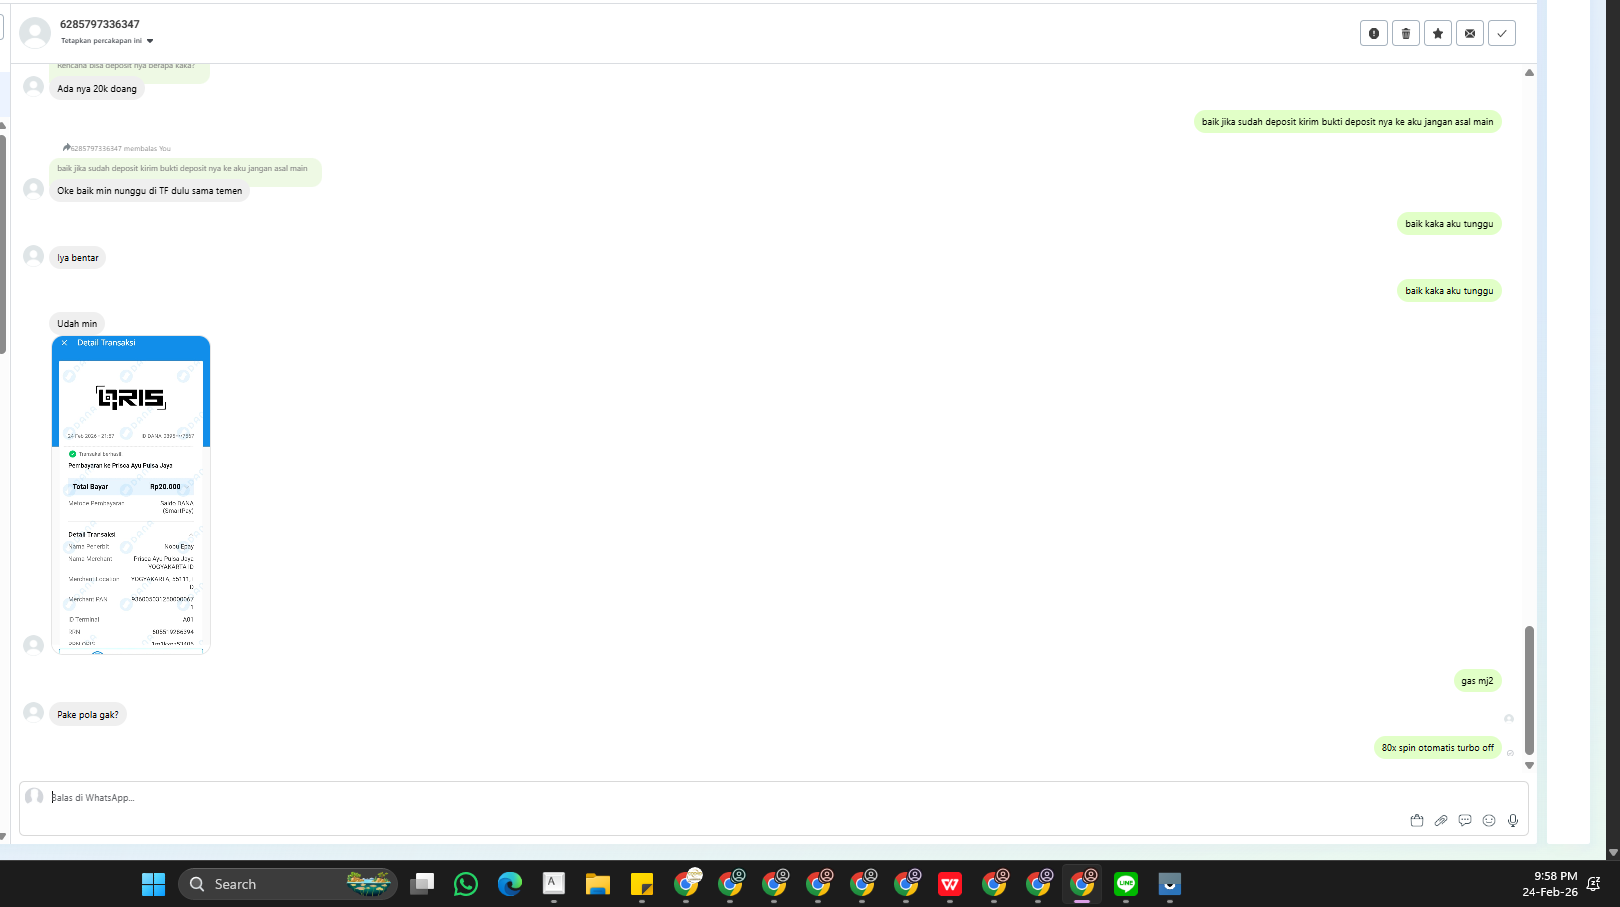Mark conversation unread with envelope icon
This screenshot has height=907, width=1620.
pos(1470,33)
